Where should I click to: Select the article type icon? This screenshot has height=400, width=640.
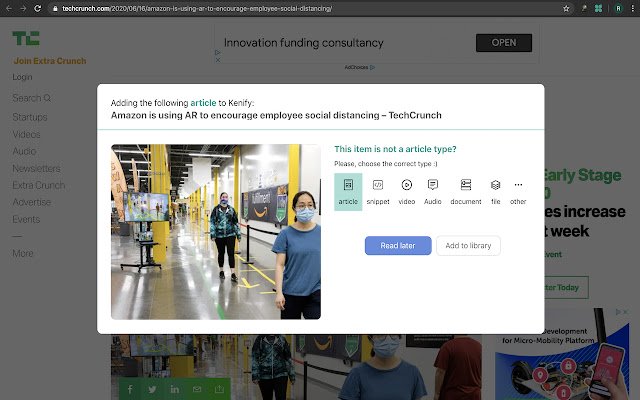click(348, 191)
